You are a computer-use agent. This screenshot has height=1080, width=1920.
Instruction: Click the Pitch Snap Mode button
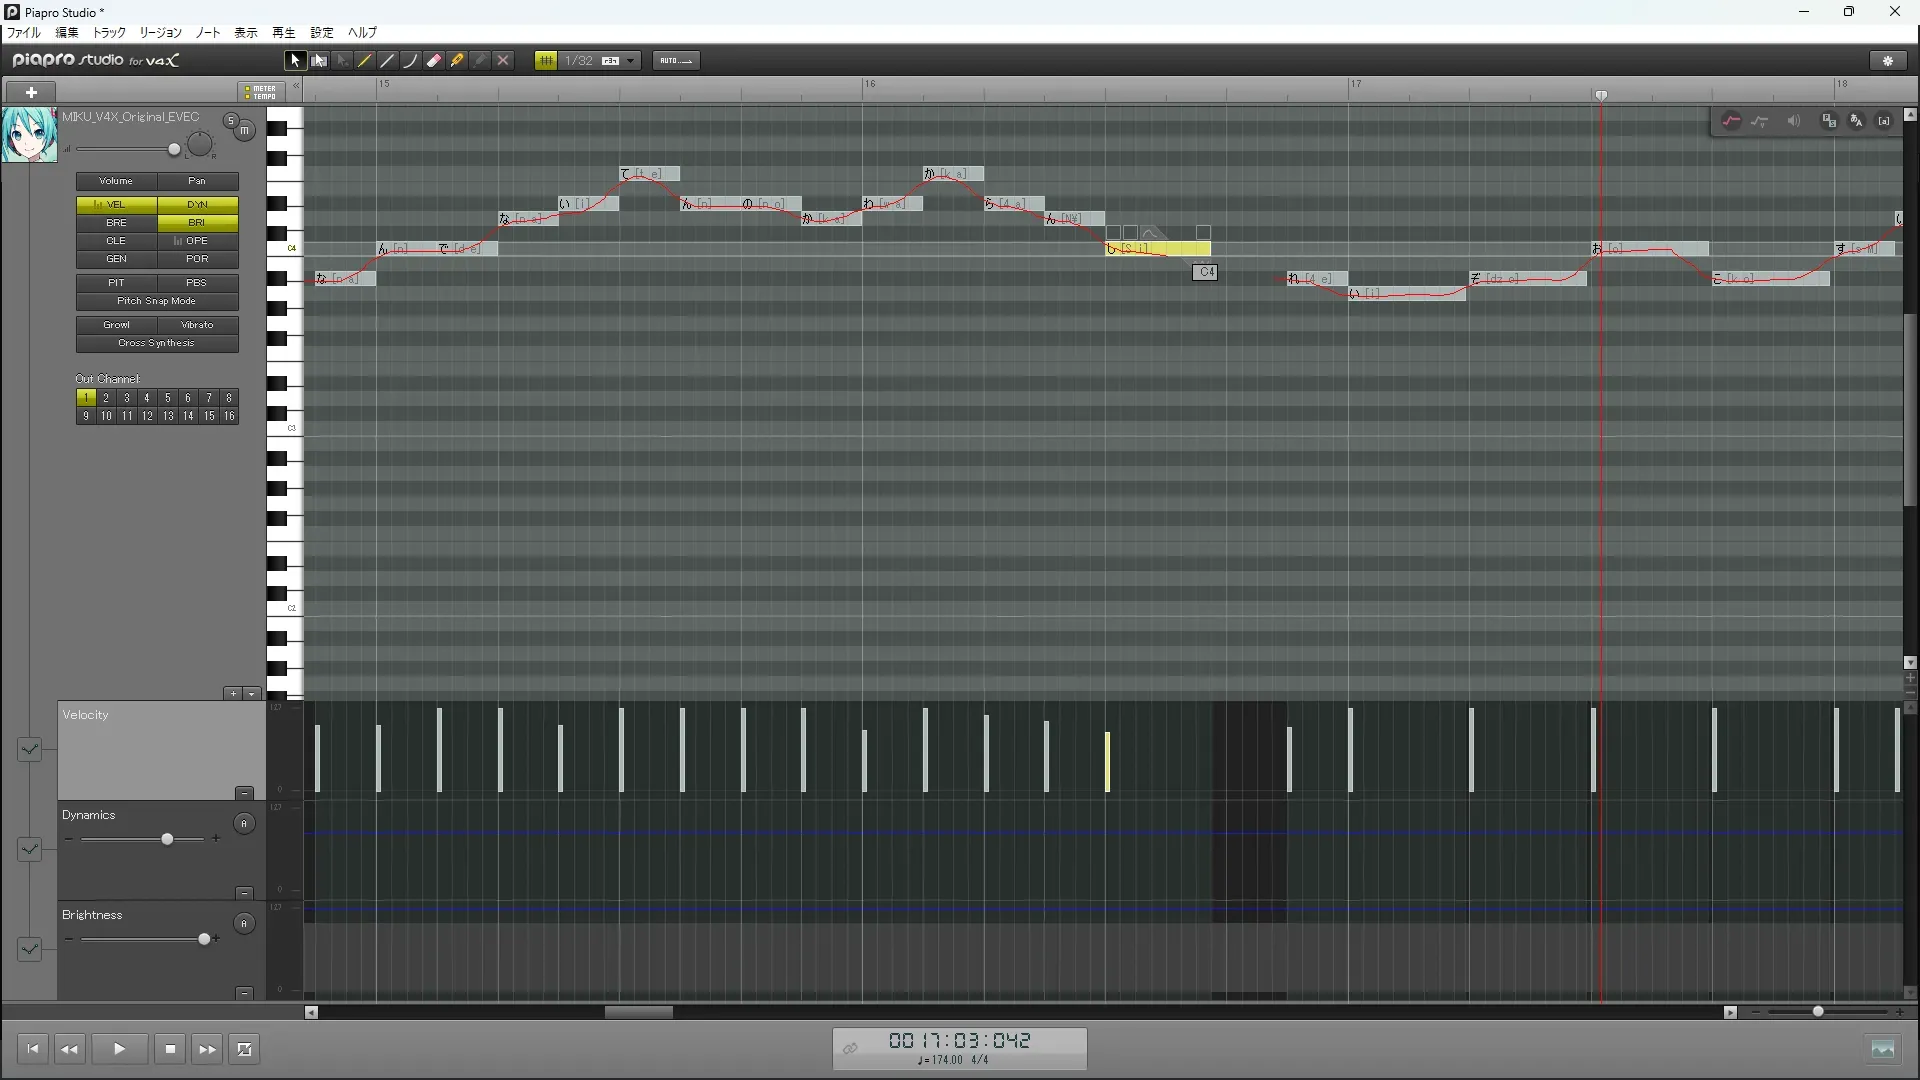pos(157,301)
